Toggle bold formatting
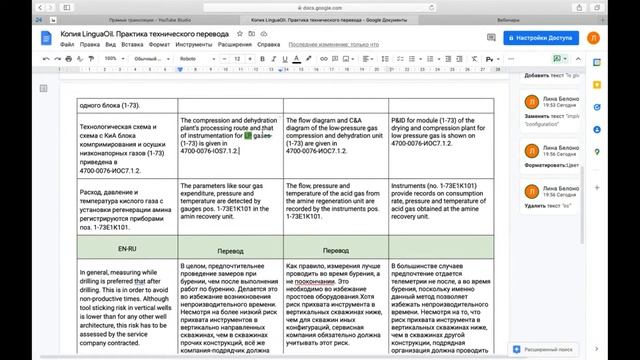 click(262, 59)
